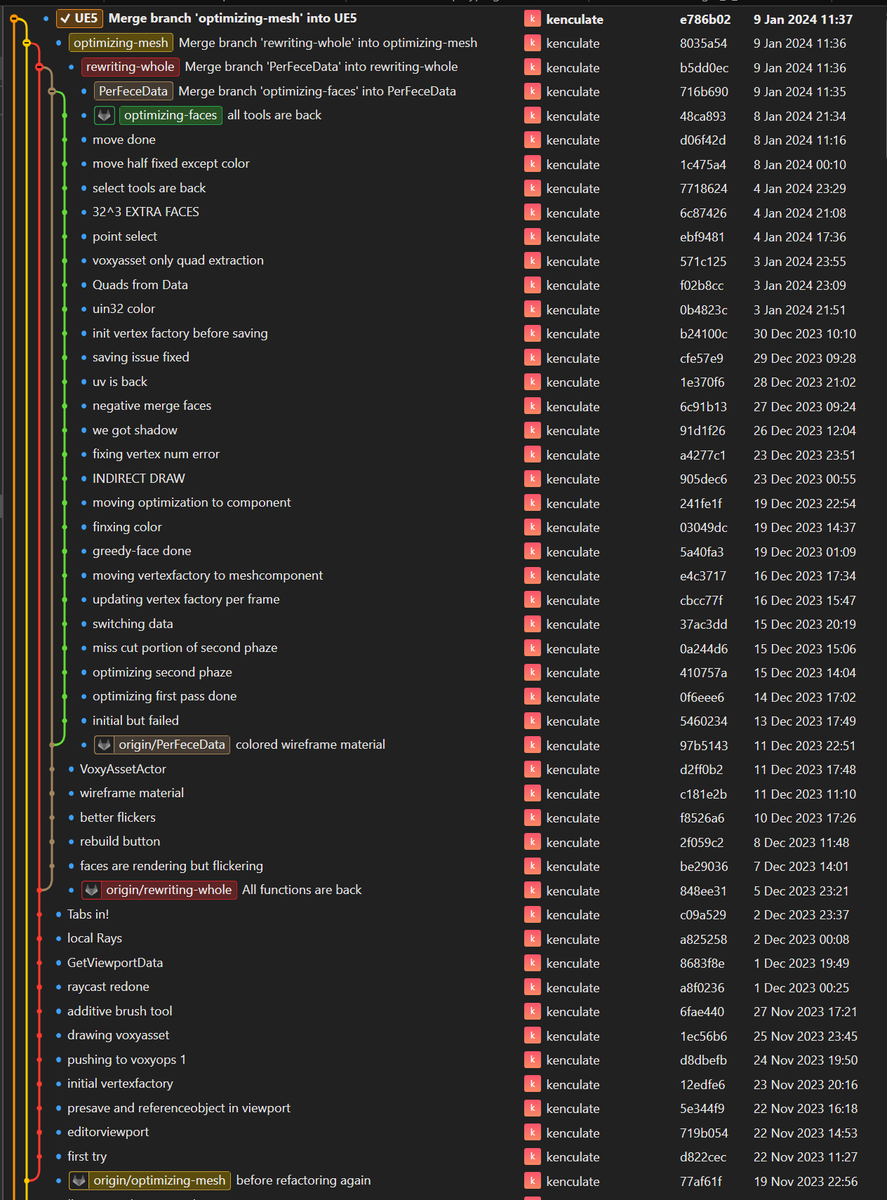The width and height of the screenshot is (887, 1200).
Task: Select commit 'updating vertex factory per frame'
Action: 186,599
